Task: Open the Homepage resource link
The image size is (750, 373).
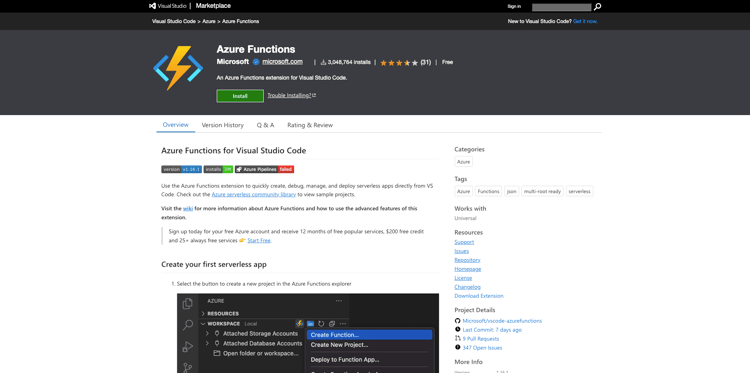Action: (x=468, y=269)
